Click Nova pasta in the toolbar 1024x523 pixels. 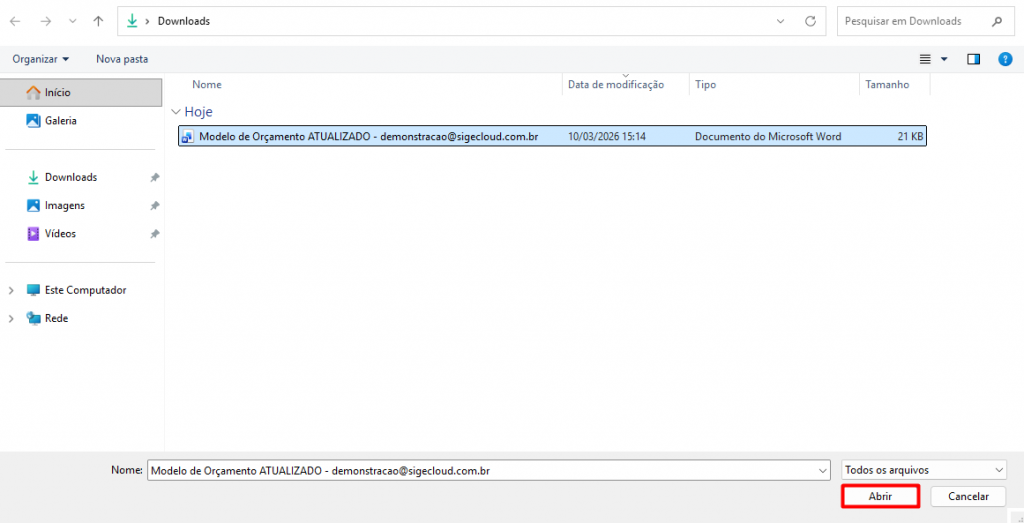tap(122, 59)
